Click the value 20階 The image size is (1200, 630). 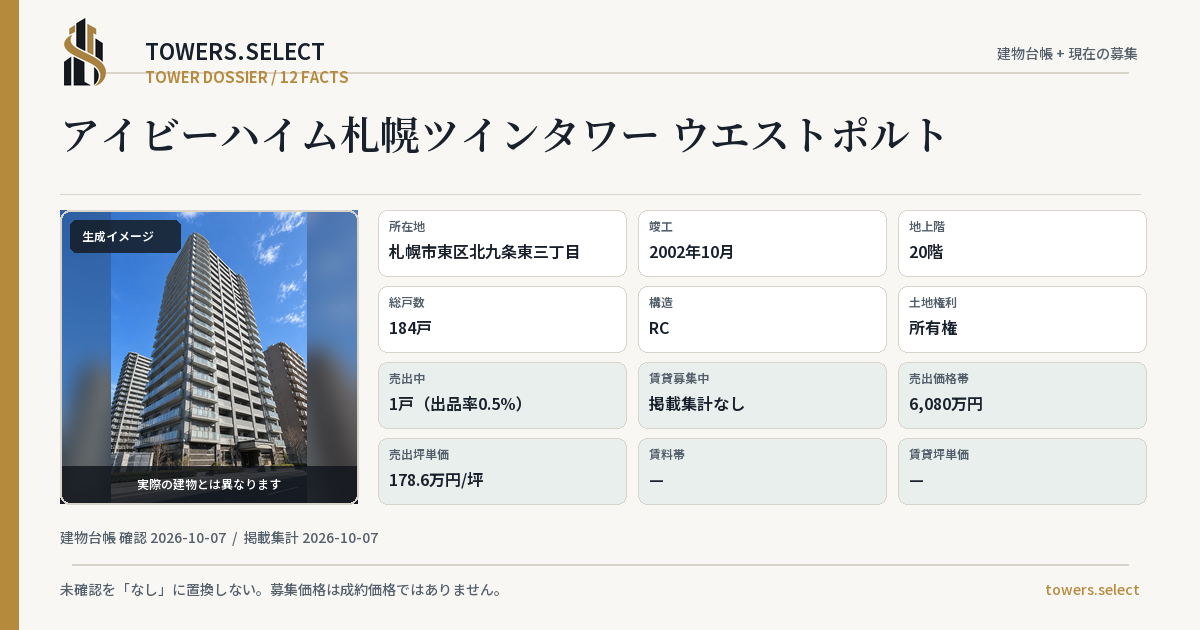tap(926, 252)
